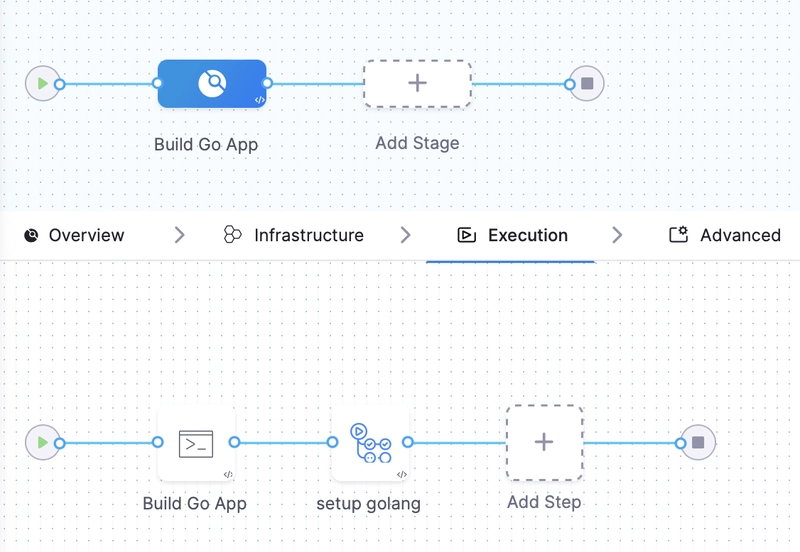Select the Build Go App stage node
800x552 pixels.
pos(211,84)
